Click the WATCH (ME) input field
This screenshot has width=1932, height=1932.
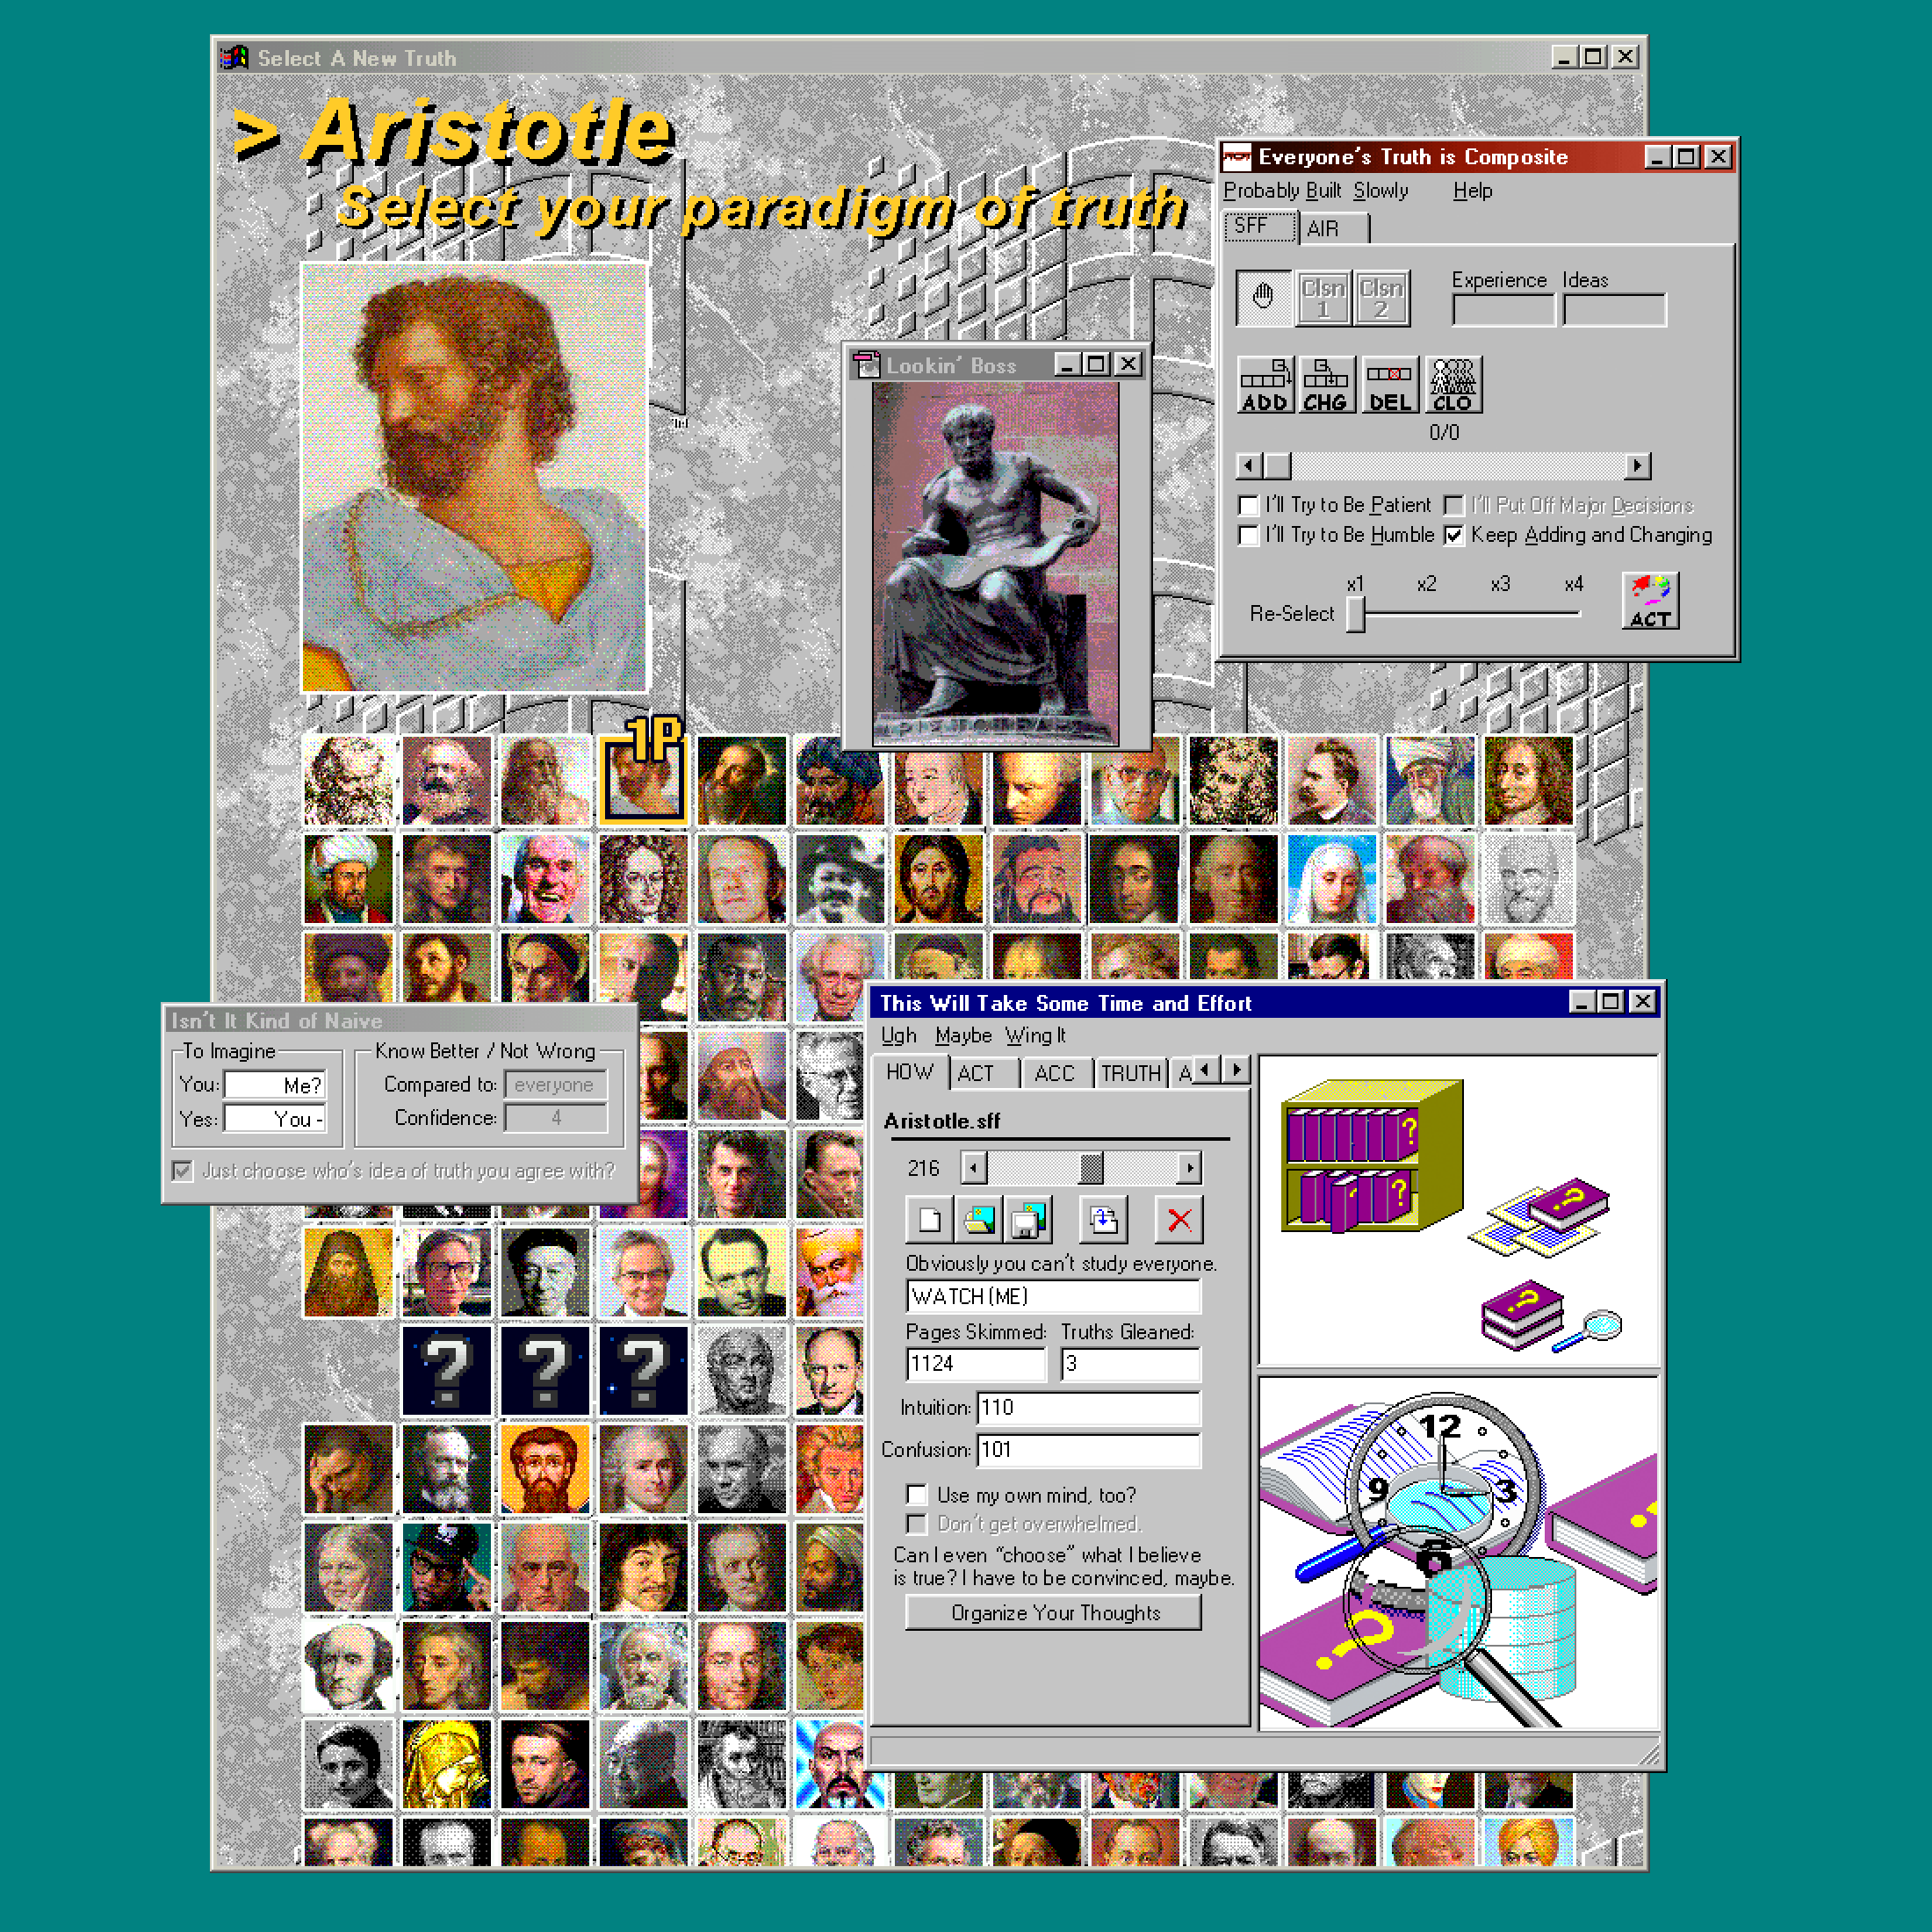(1054, 1296)
